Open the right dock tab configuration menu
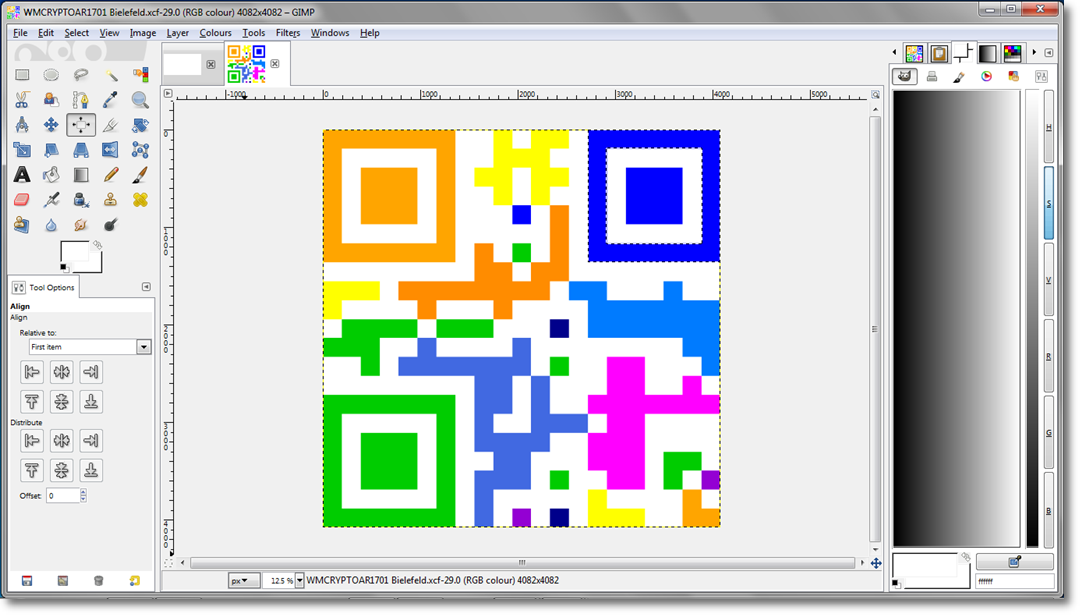 [x=1049, y=52]
